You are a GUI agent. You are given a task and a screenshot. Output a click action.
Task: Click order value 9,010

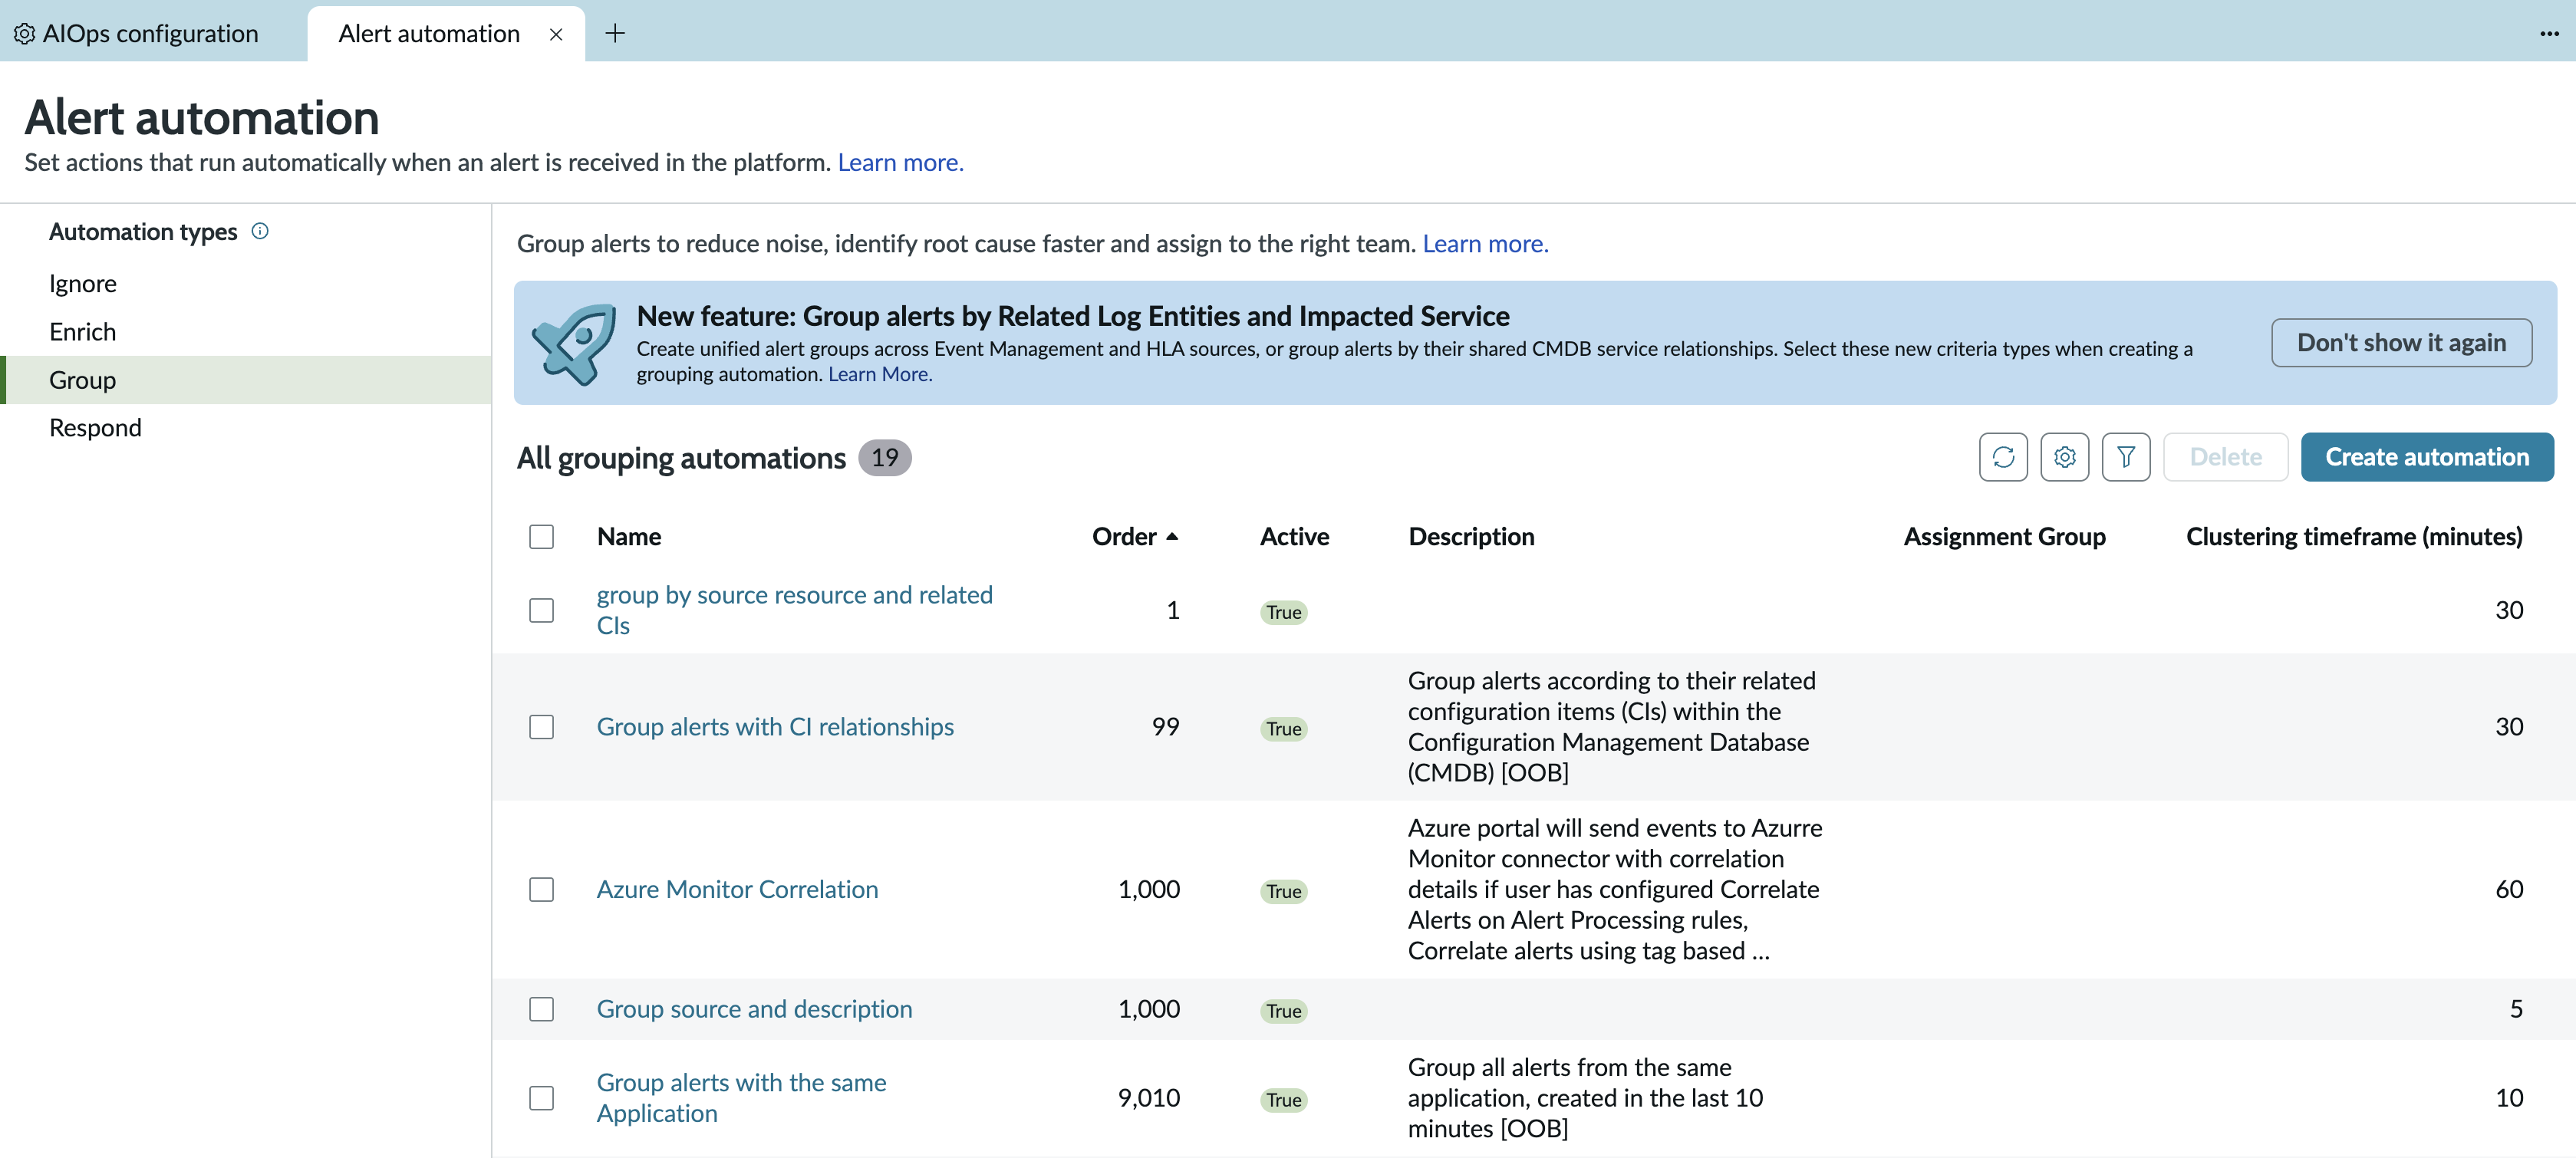point(1148,1098)
